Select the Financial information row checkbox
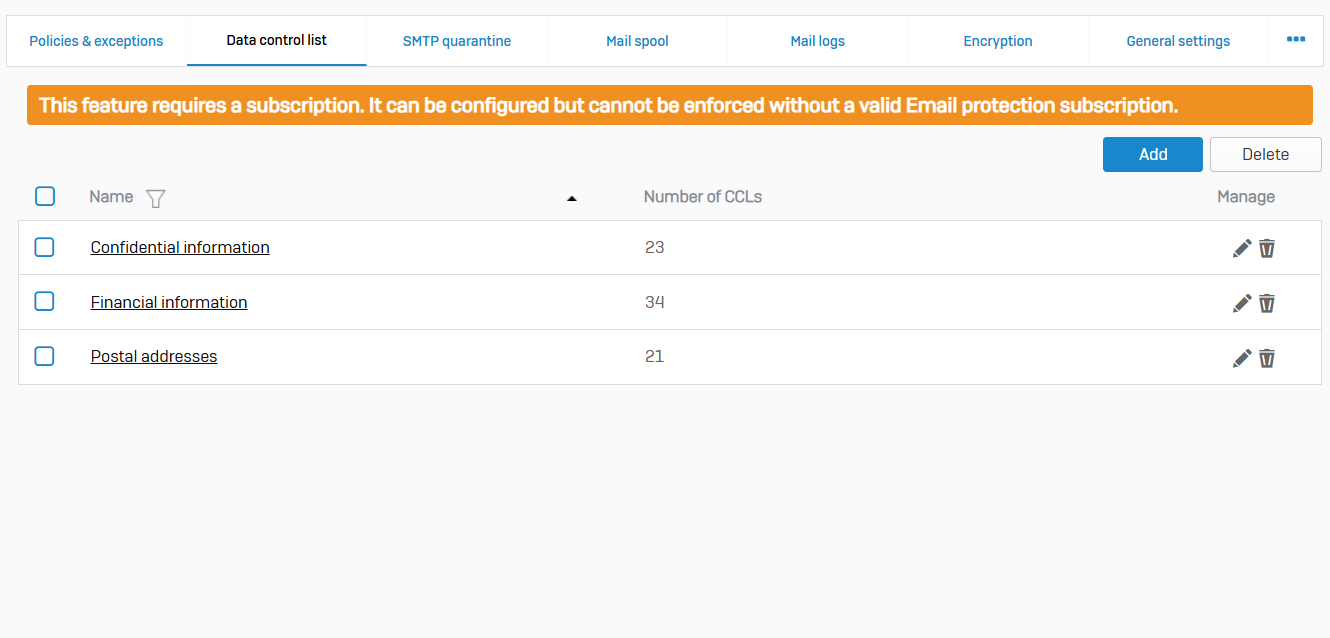Screen dimensions: 1330x638 pos(45,301)
